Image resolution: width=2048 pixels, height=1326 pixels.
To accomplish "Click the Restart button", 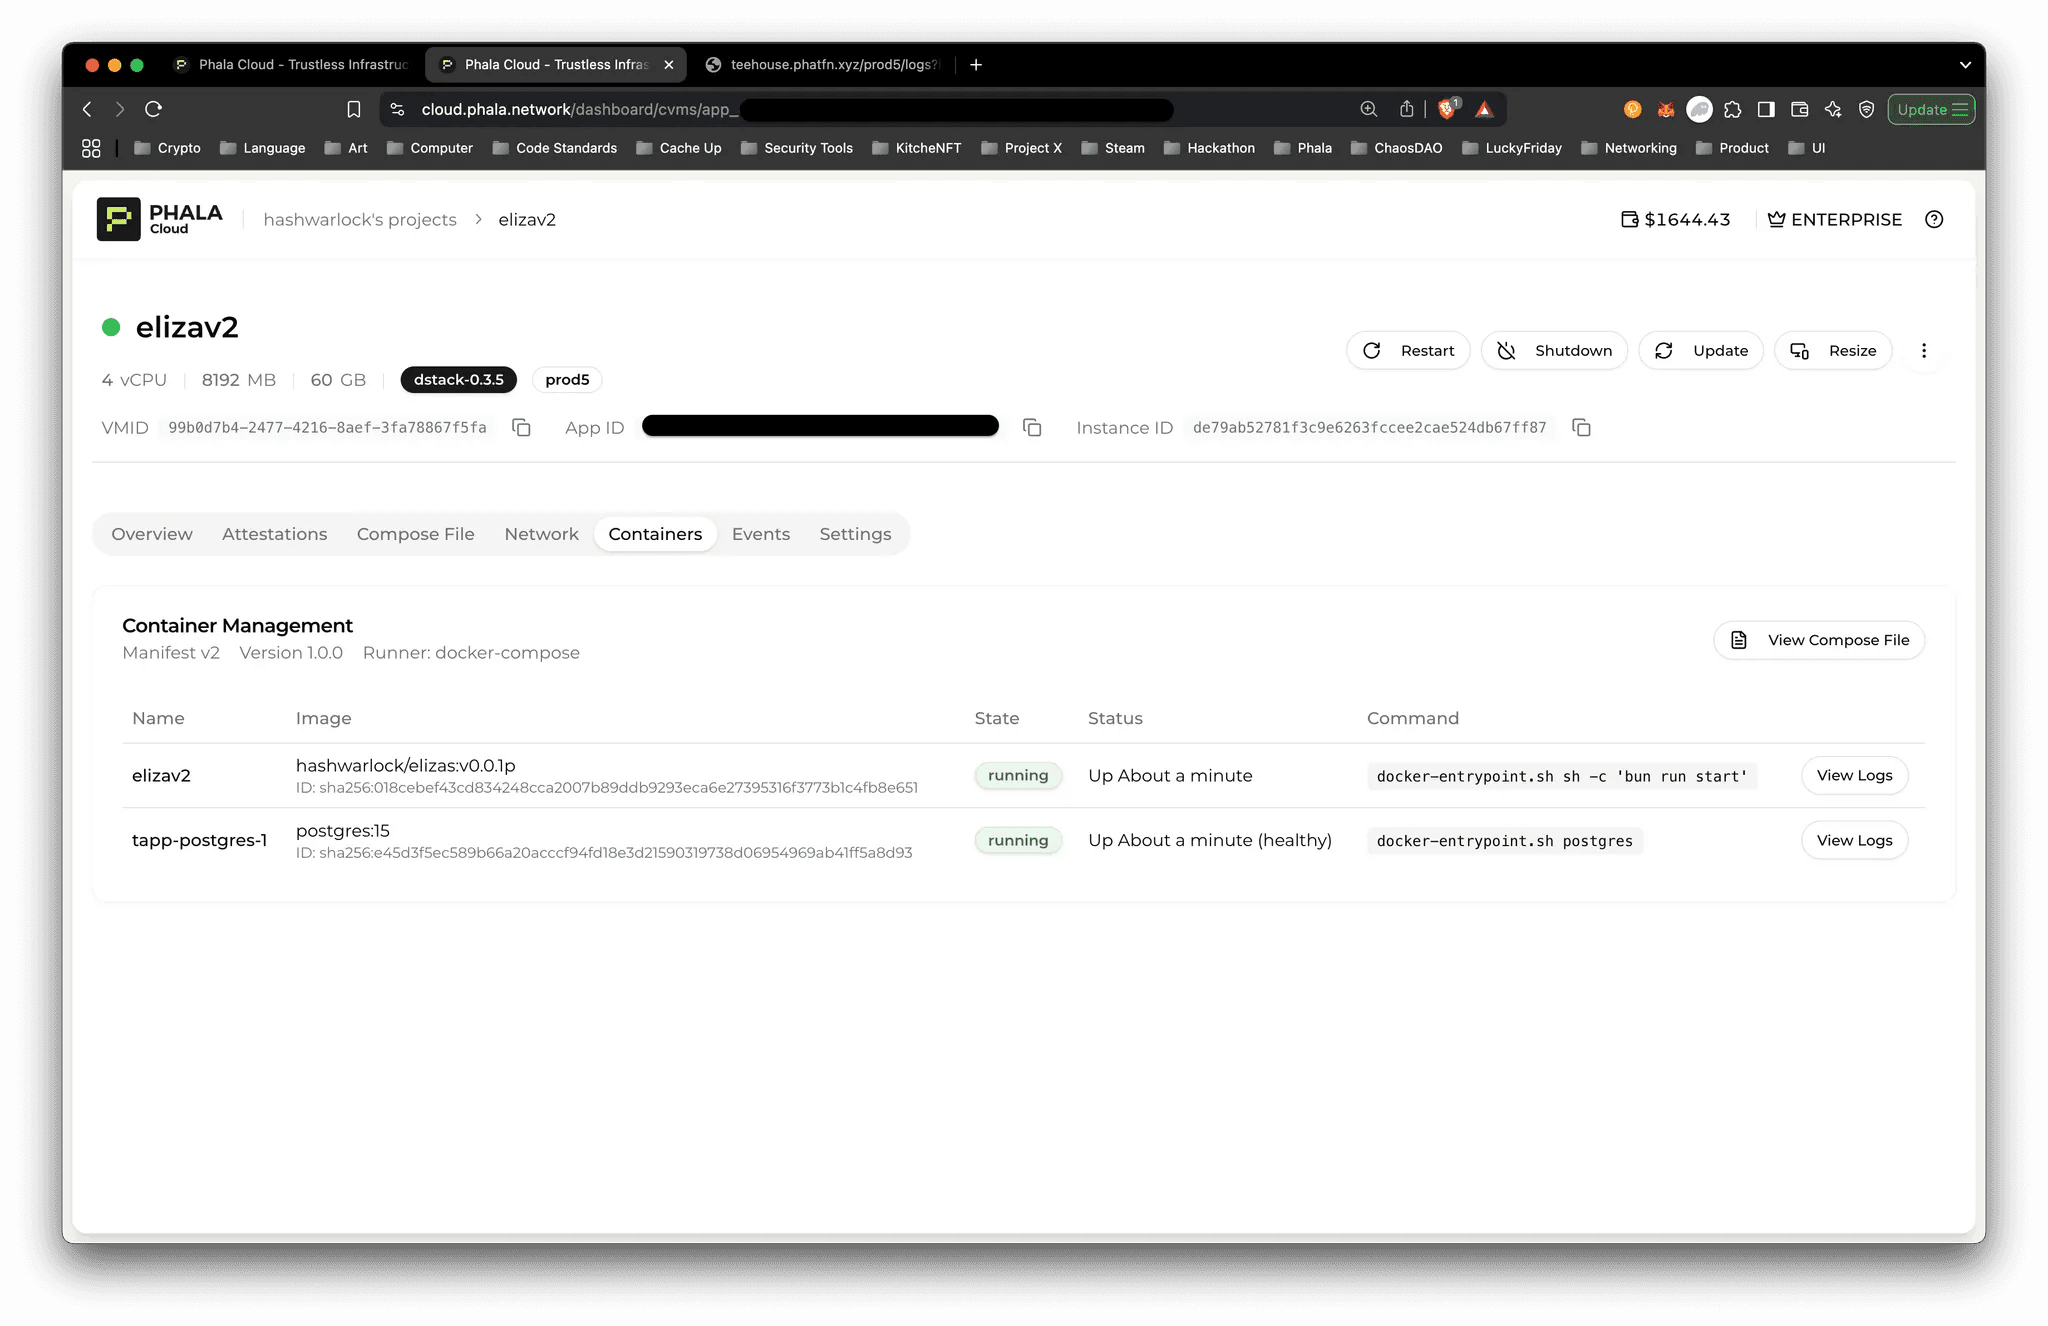I will click(x=1408, y=351).
